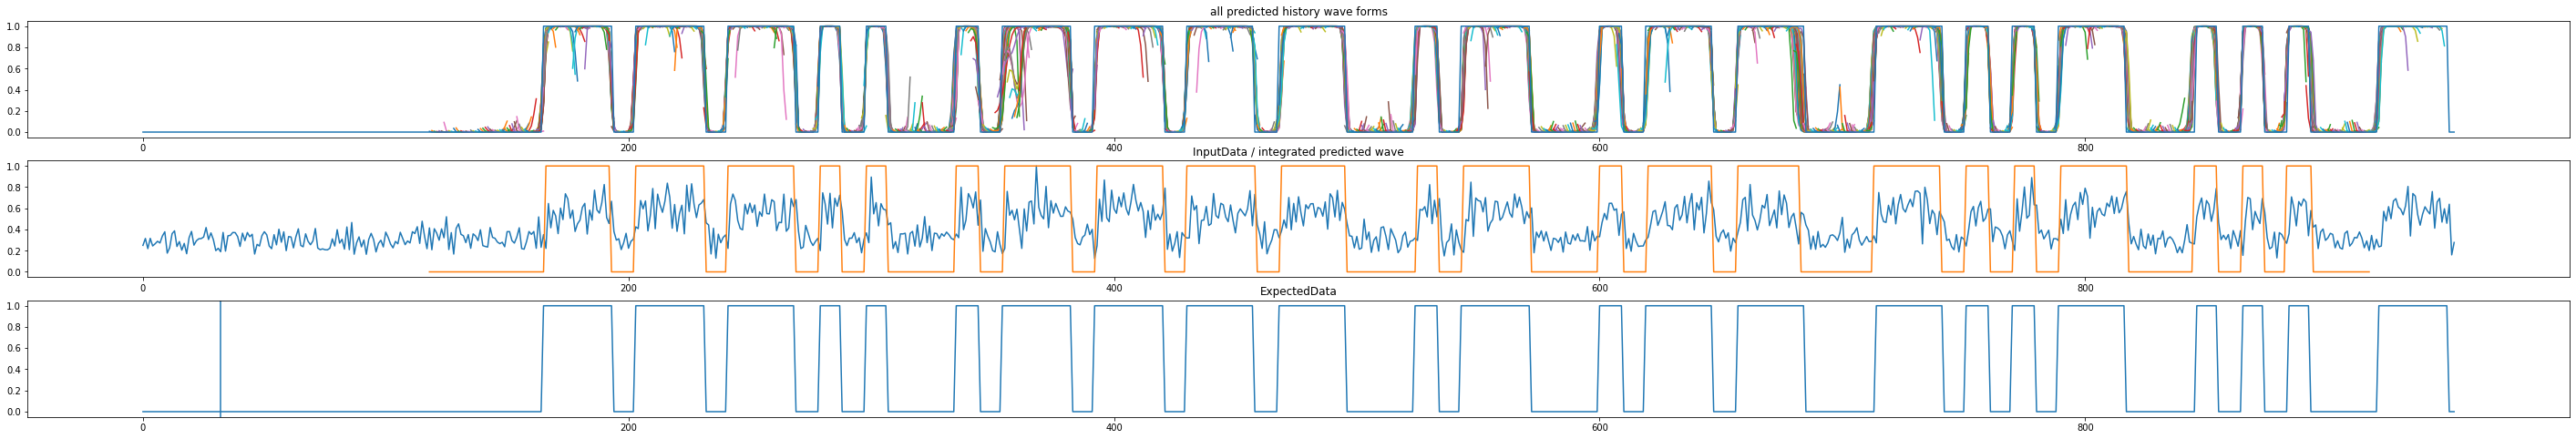Click the right end of the orange trace

(2368, 272)
